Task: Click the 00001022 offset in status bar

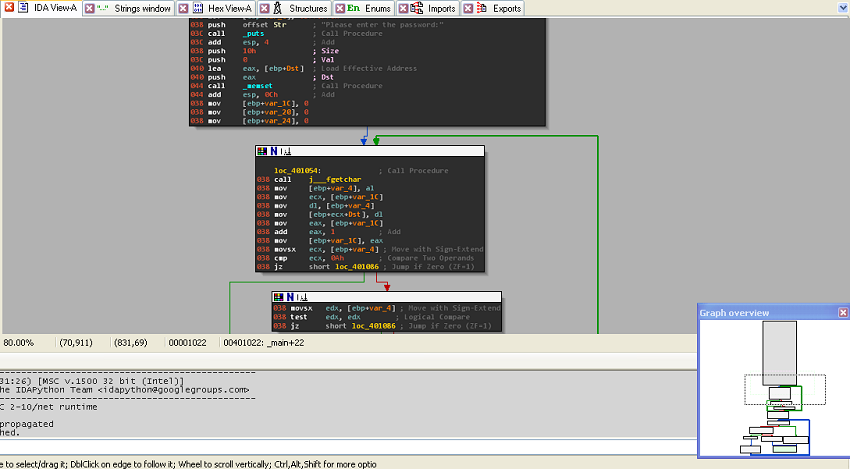Action: (x=187, y=343)
